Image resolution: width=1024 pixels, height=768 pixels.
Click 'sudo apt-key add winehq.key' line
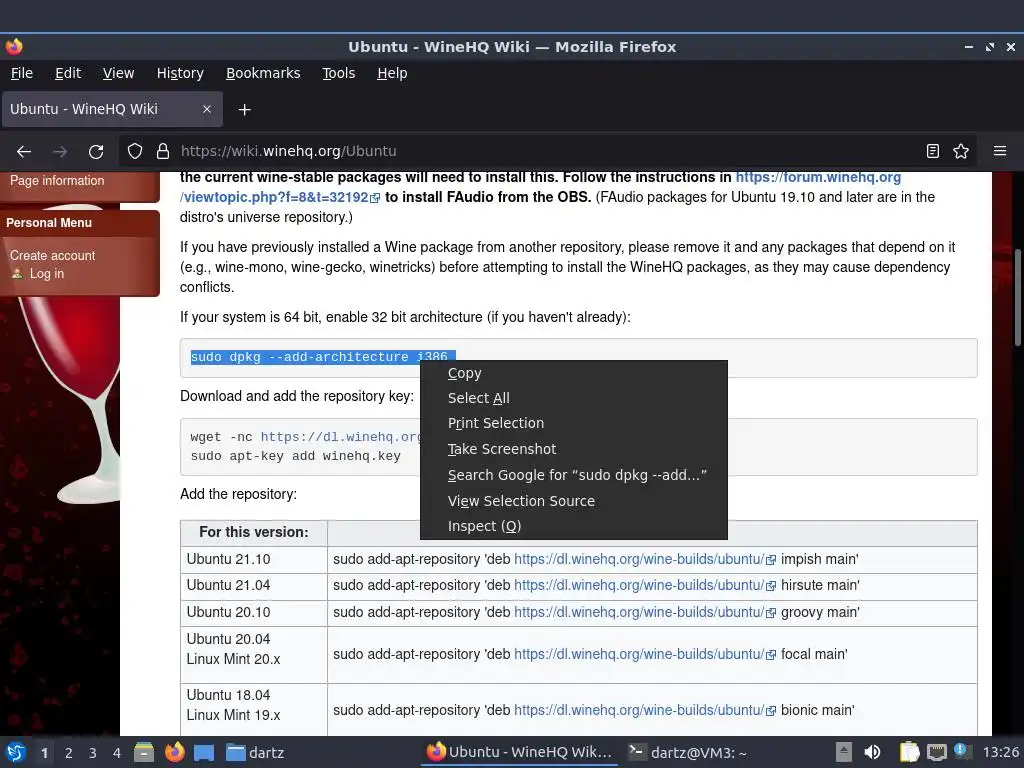296,456
